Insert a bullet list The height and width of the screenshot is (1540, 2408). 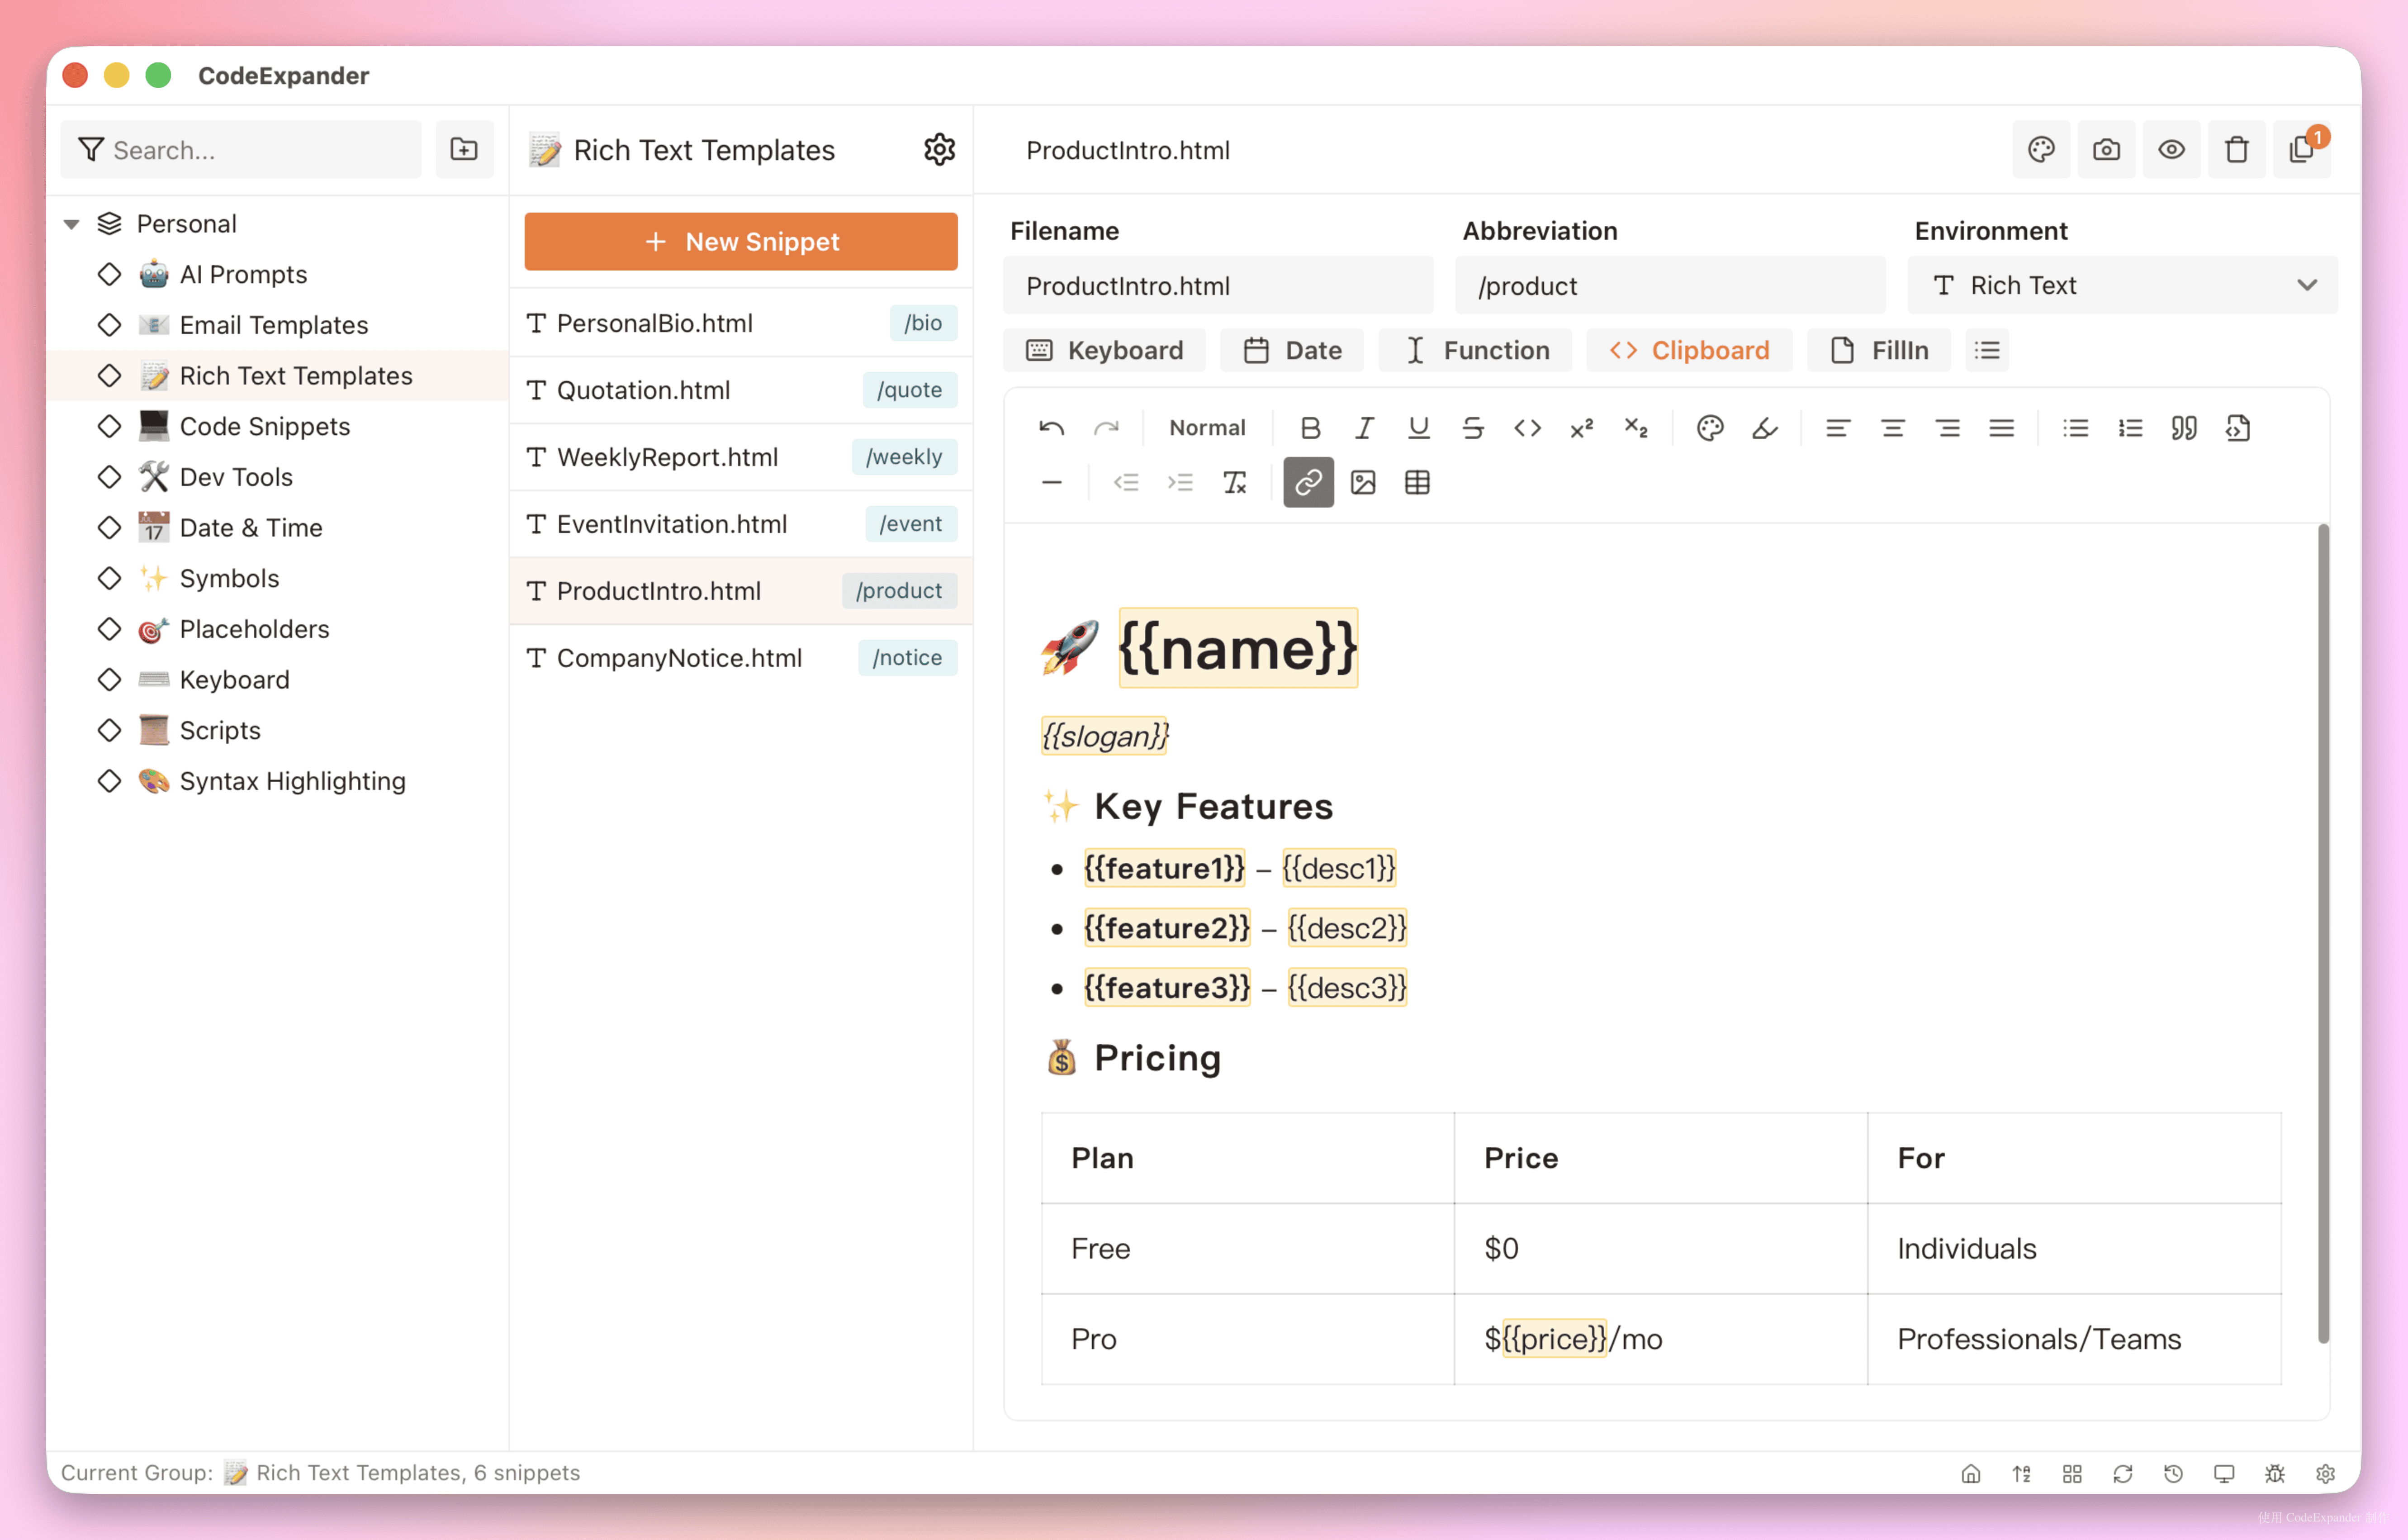(x=2076, y=428)
